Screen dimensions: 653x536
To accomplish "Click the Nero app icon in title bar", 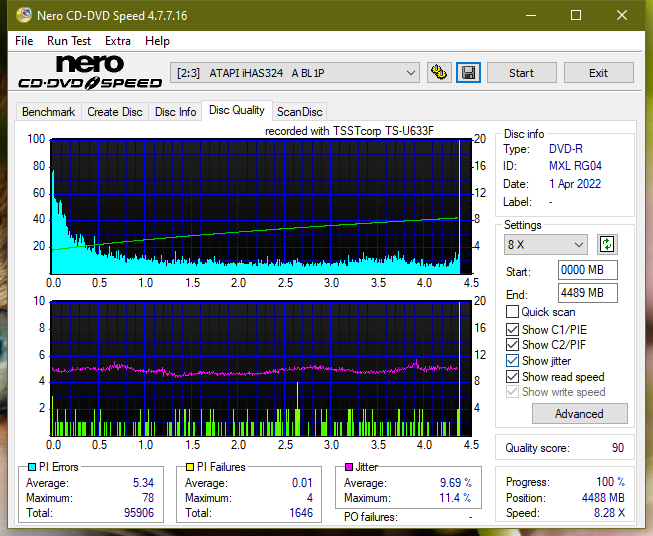I will pyautogui.click(x=24, y=15).
